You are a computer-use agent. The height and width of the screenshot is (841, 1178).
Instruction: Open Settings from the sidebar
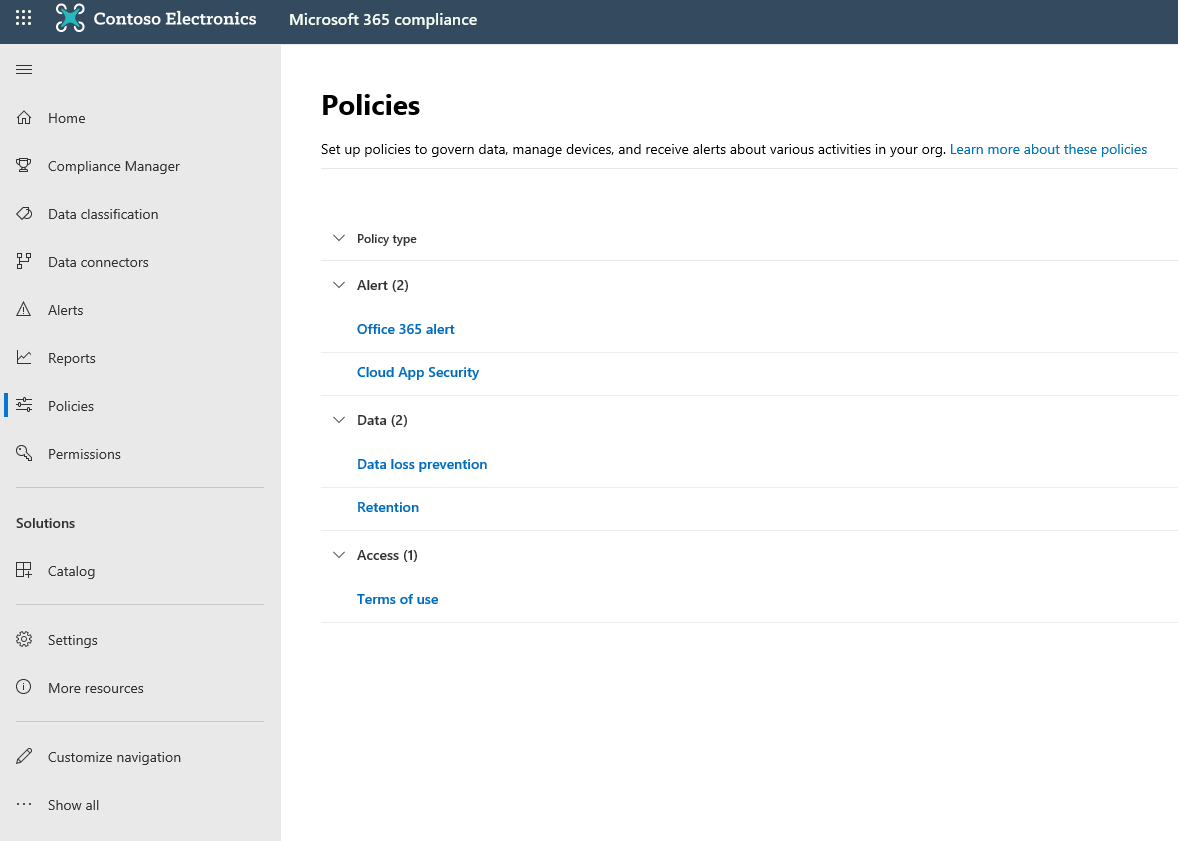tap(72, 639)
